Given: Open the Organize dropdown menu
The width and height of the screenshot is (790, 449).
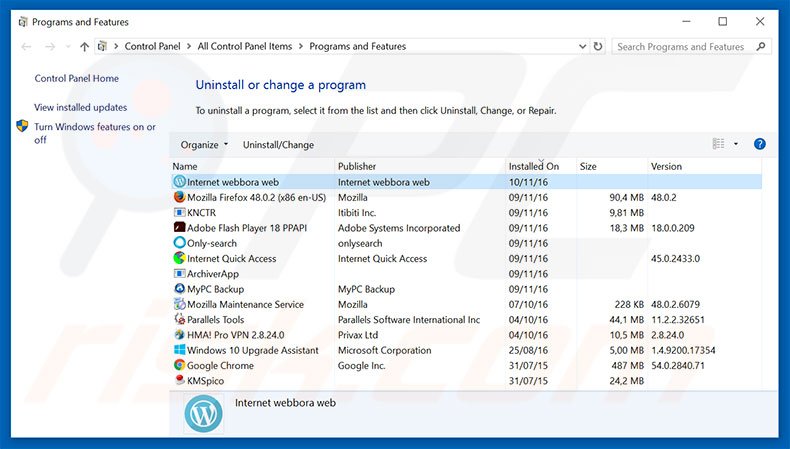Looking at the screenshot, I should pos(204,145).
